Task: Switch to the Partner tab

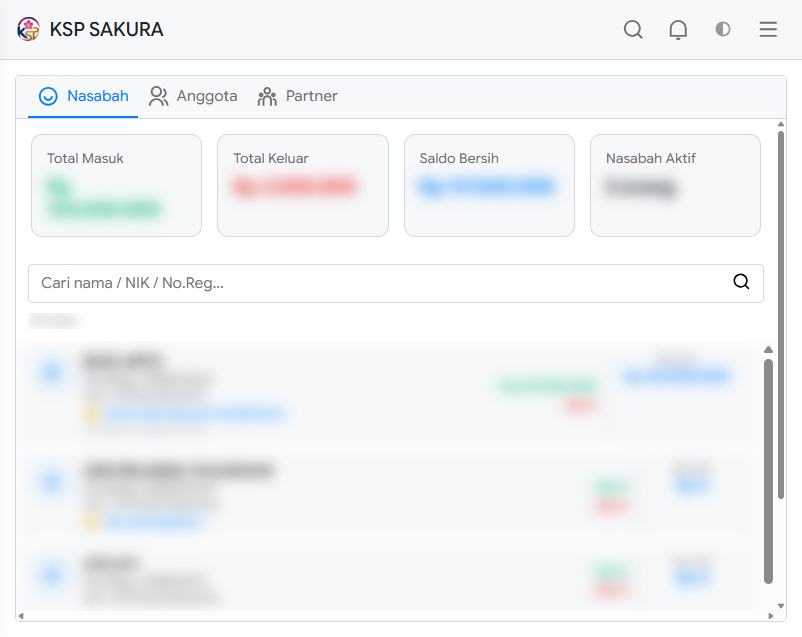Action: [297, 96]
